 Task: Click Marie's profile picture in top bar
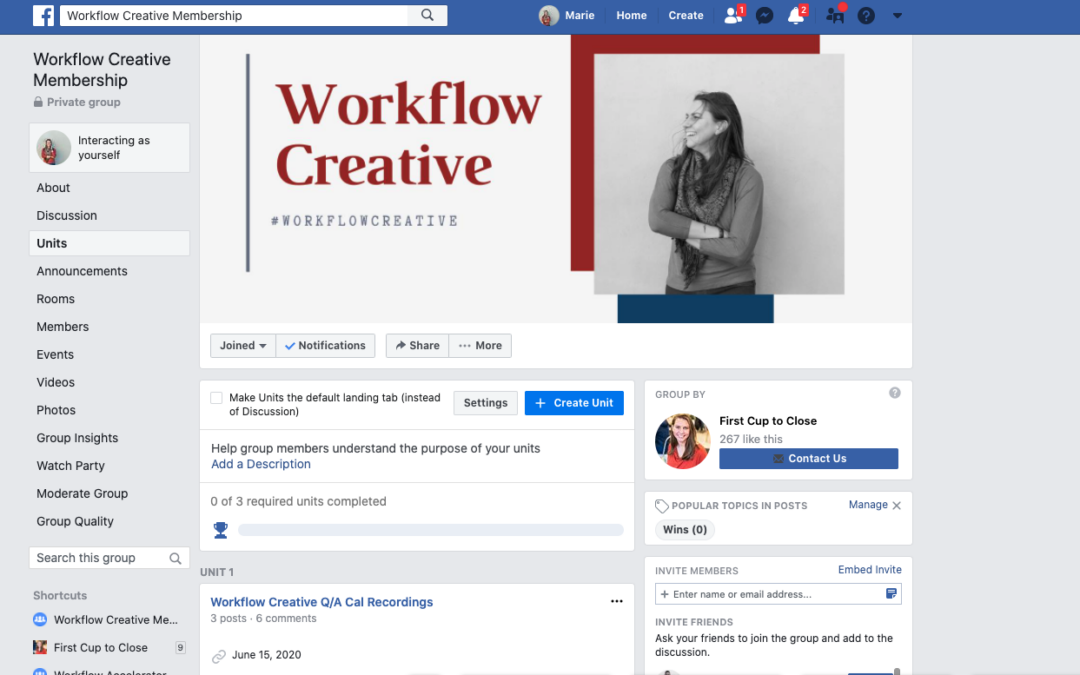click(x=548, y=15)
